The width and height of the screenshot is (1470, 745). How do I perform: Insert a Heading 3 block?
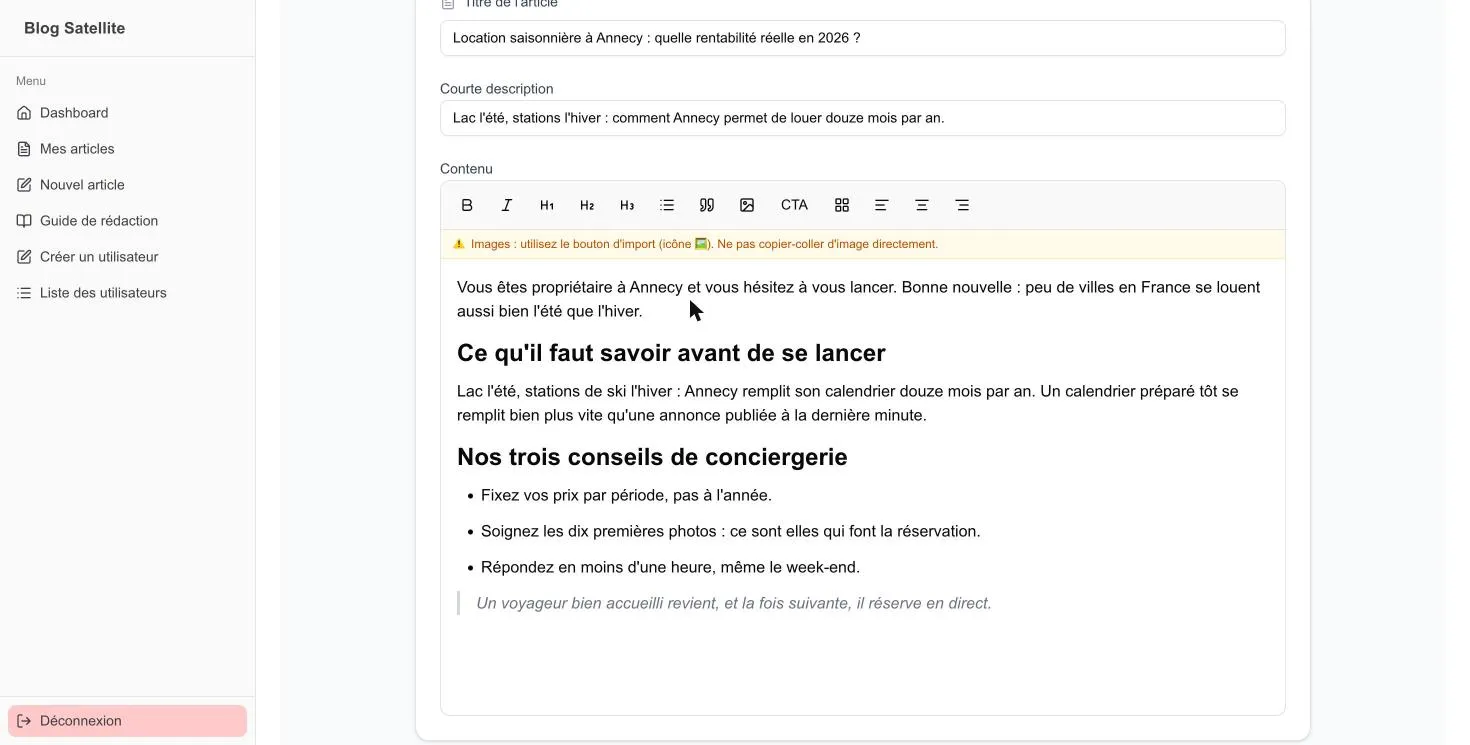(627, 205)
